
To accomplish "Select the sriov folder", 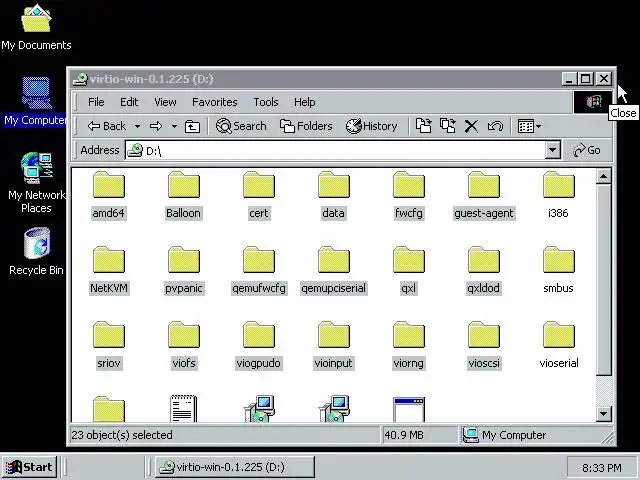I will (x=109, y=346).
